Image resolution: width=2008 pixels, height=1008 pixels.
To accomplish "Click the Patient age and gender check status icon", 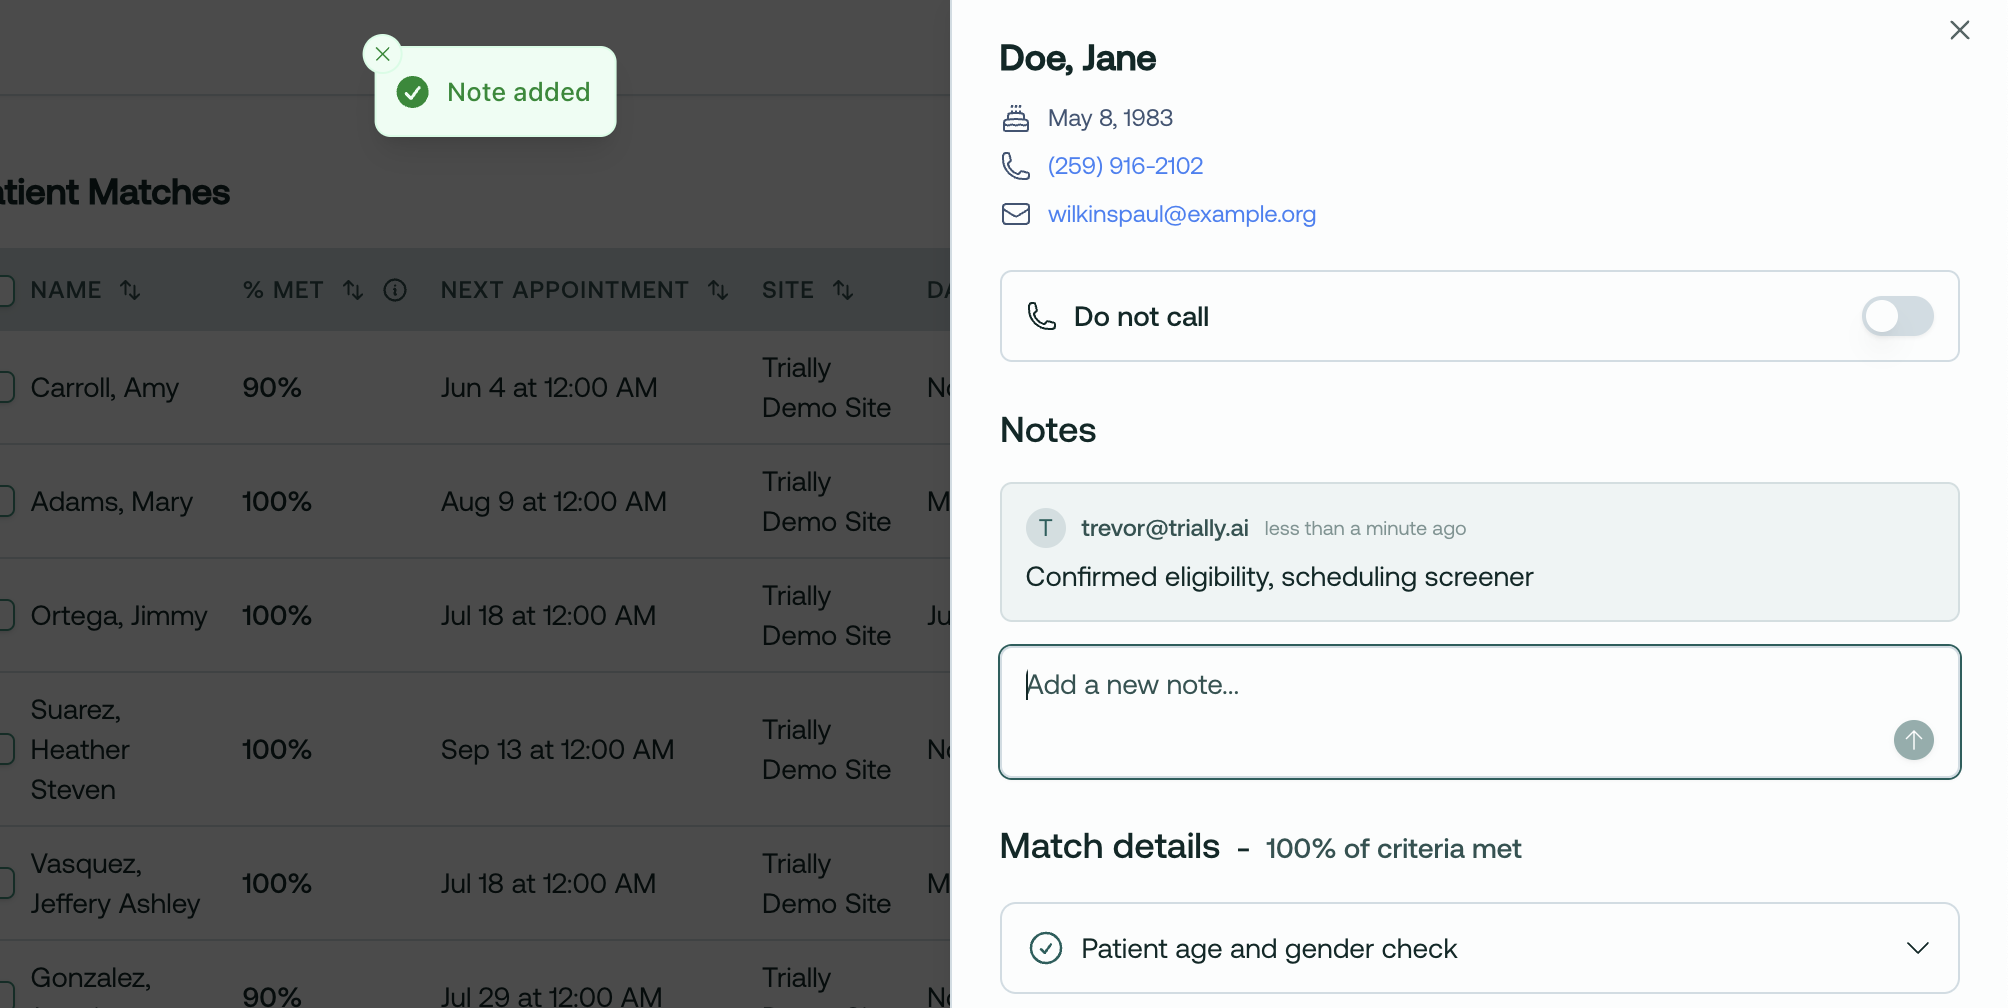I will tap(1046, 948).
